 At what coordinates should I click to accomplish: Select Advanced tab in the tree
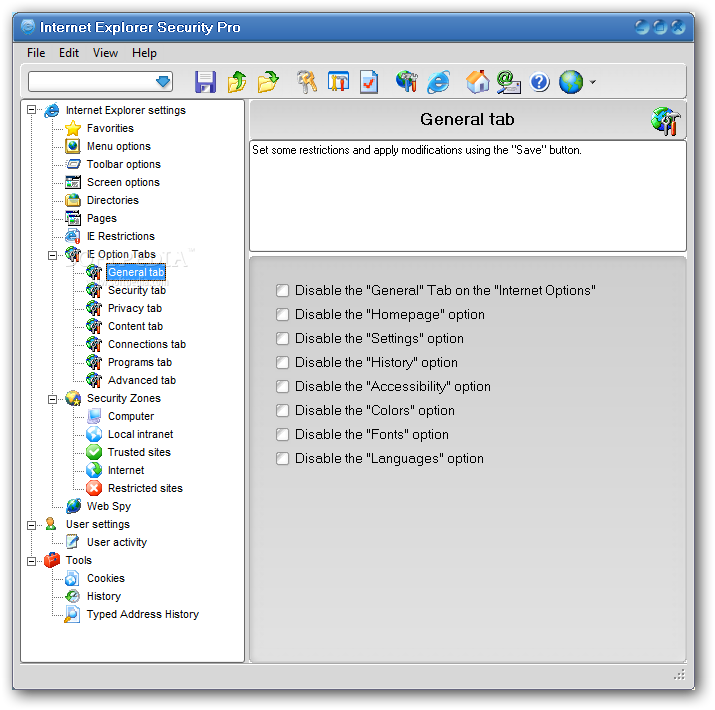click(142, 380)
